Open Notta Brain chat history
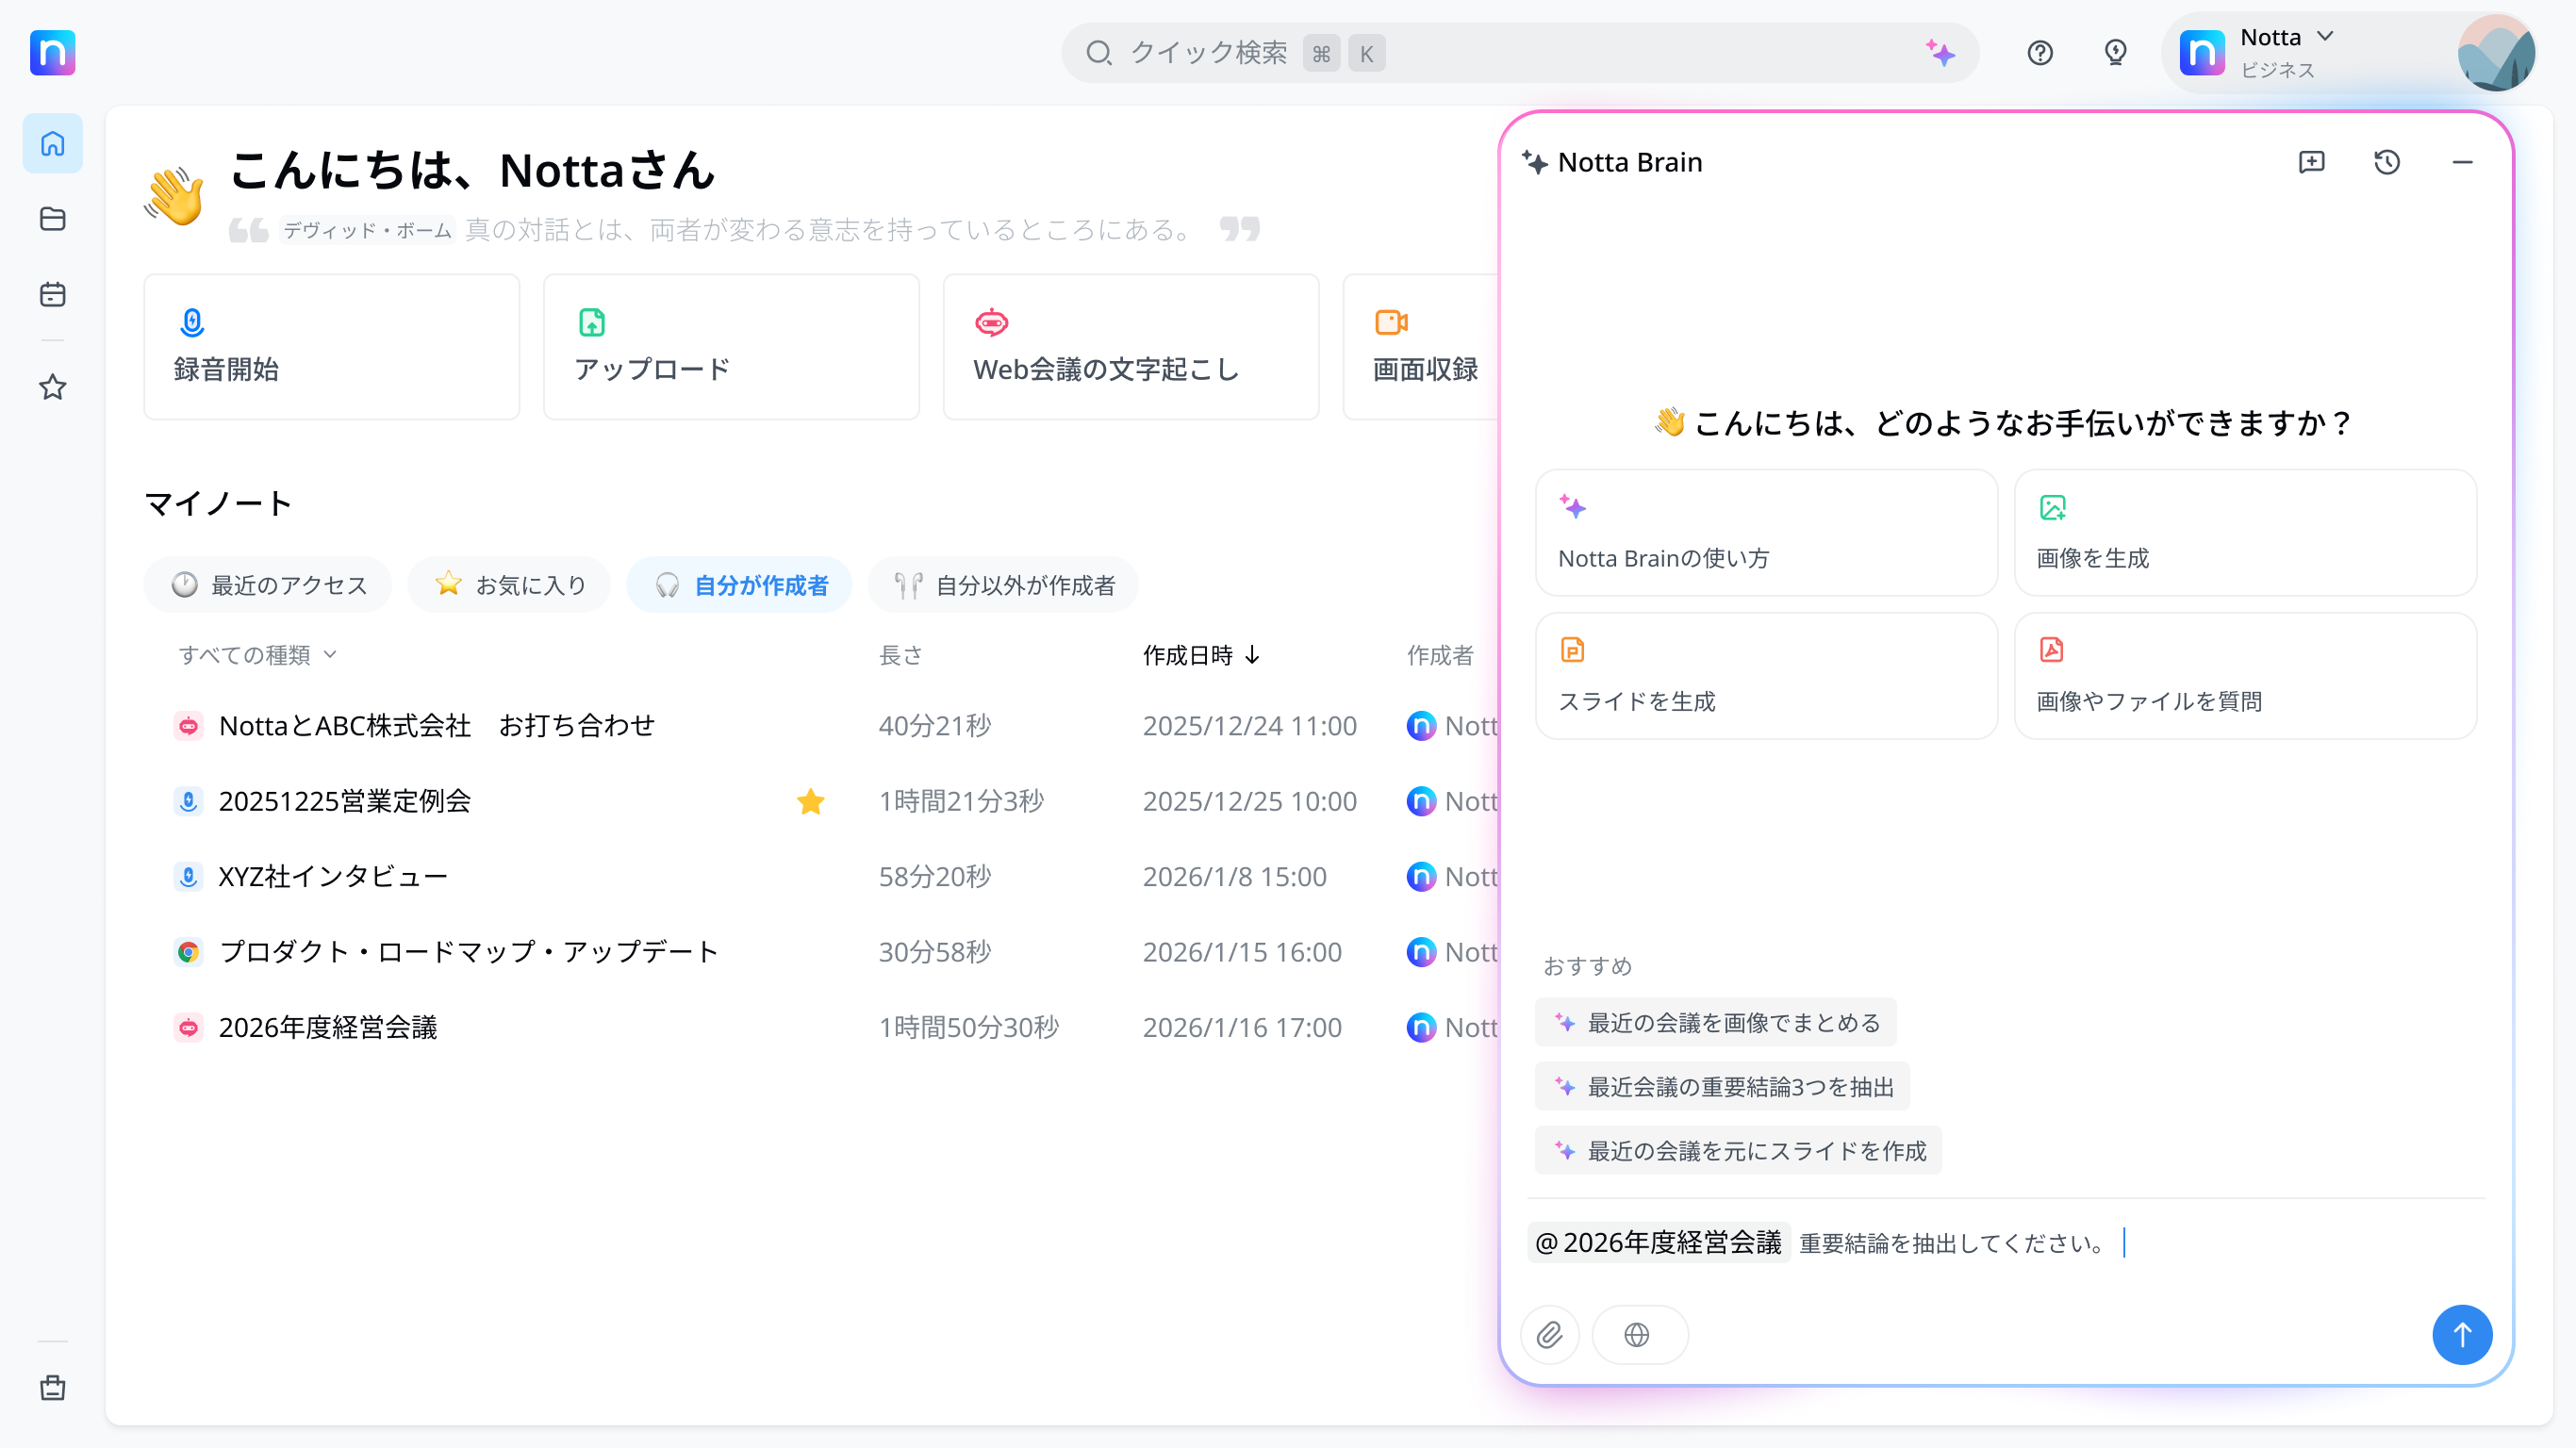Screen dimensions: 2576x1448 (2387, 162)
